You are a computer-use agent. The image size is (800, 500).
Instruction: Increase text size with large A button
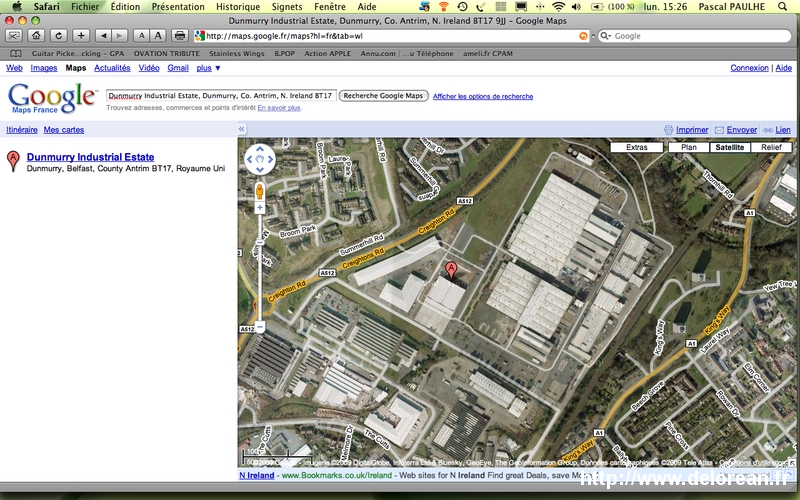pos(158,36)
